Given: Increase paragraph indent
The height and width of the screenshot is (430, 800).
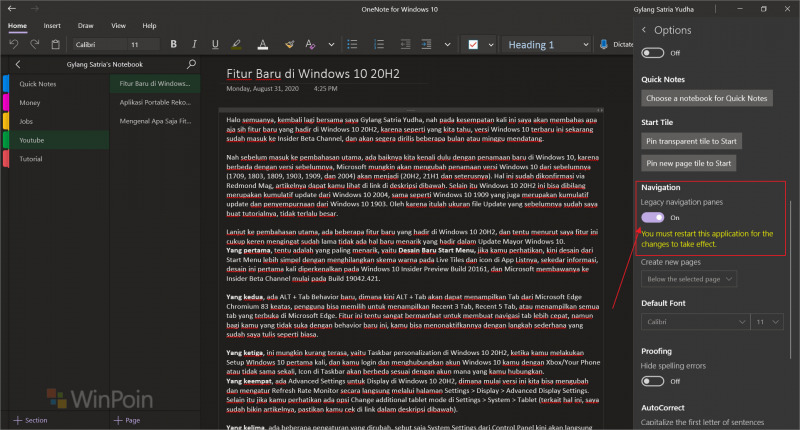Looking at the screenshot, I should point(426,44).
